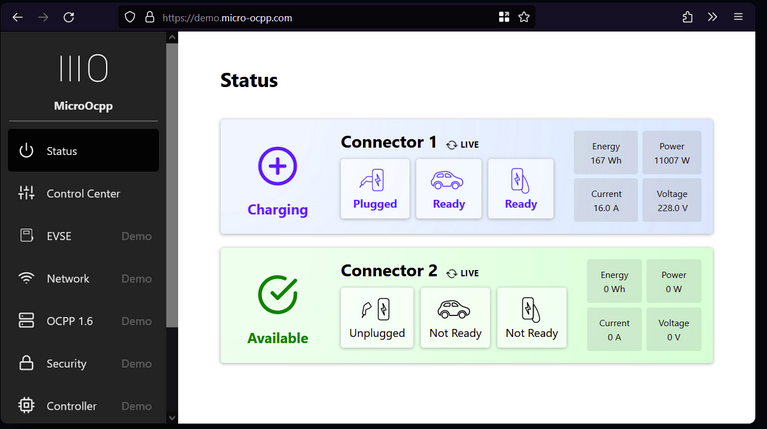Click the MicroOcpp logo in the sidebar
Viewport: 767px width, 429px height.
pyautogui.click(x=83, y=68)
